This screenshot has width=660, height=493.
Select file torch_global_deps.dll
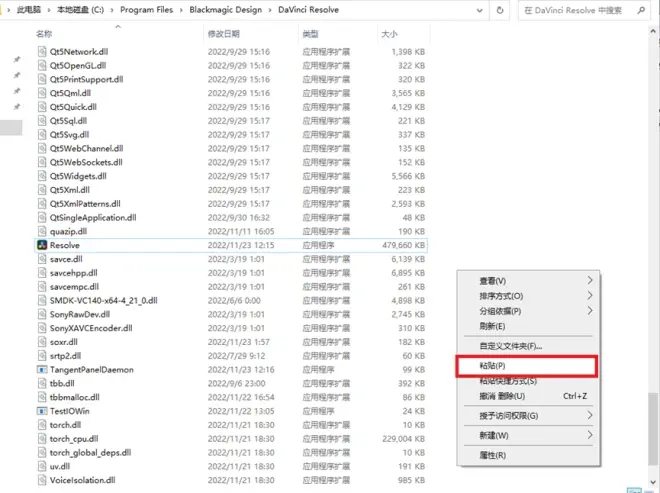coord(90,453)
